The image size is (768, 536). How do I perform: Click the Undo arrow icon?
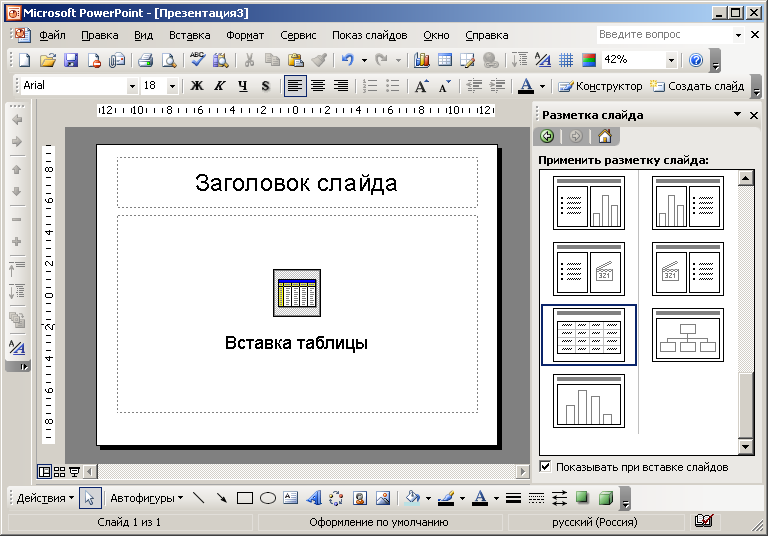tap(347, 60)
